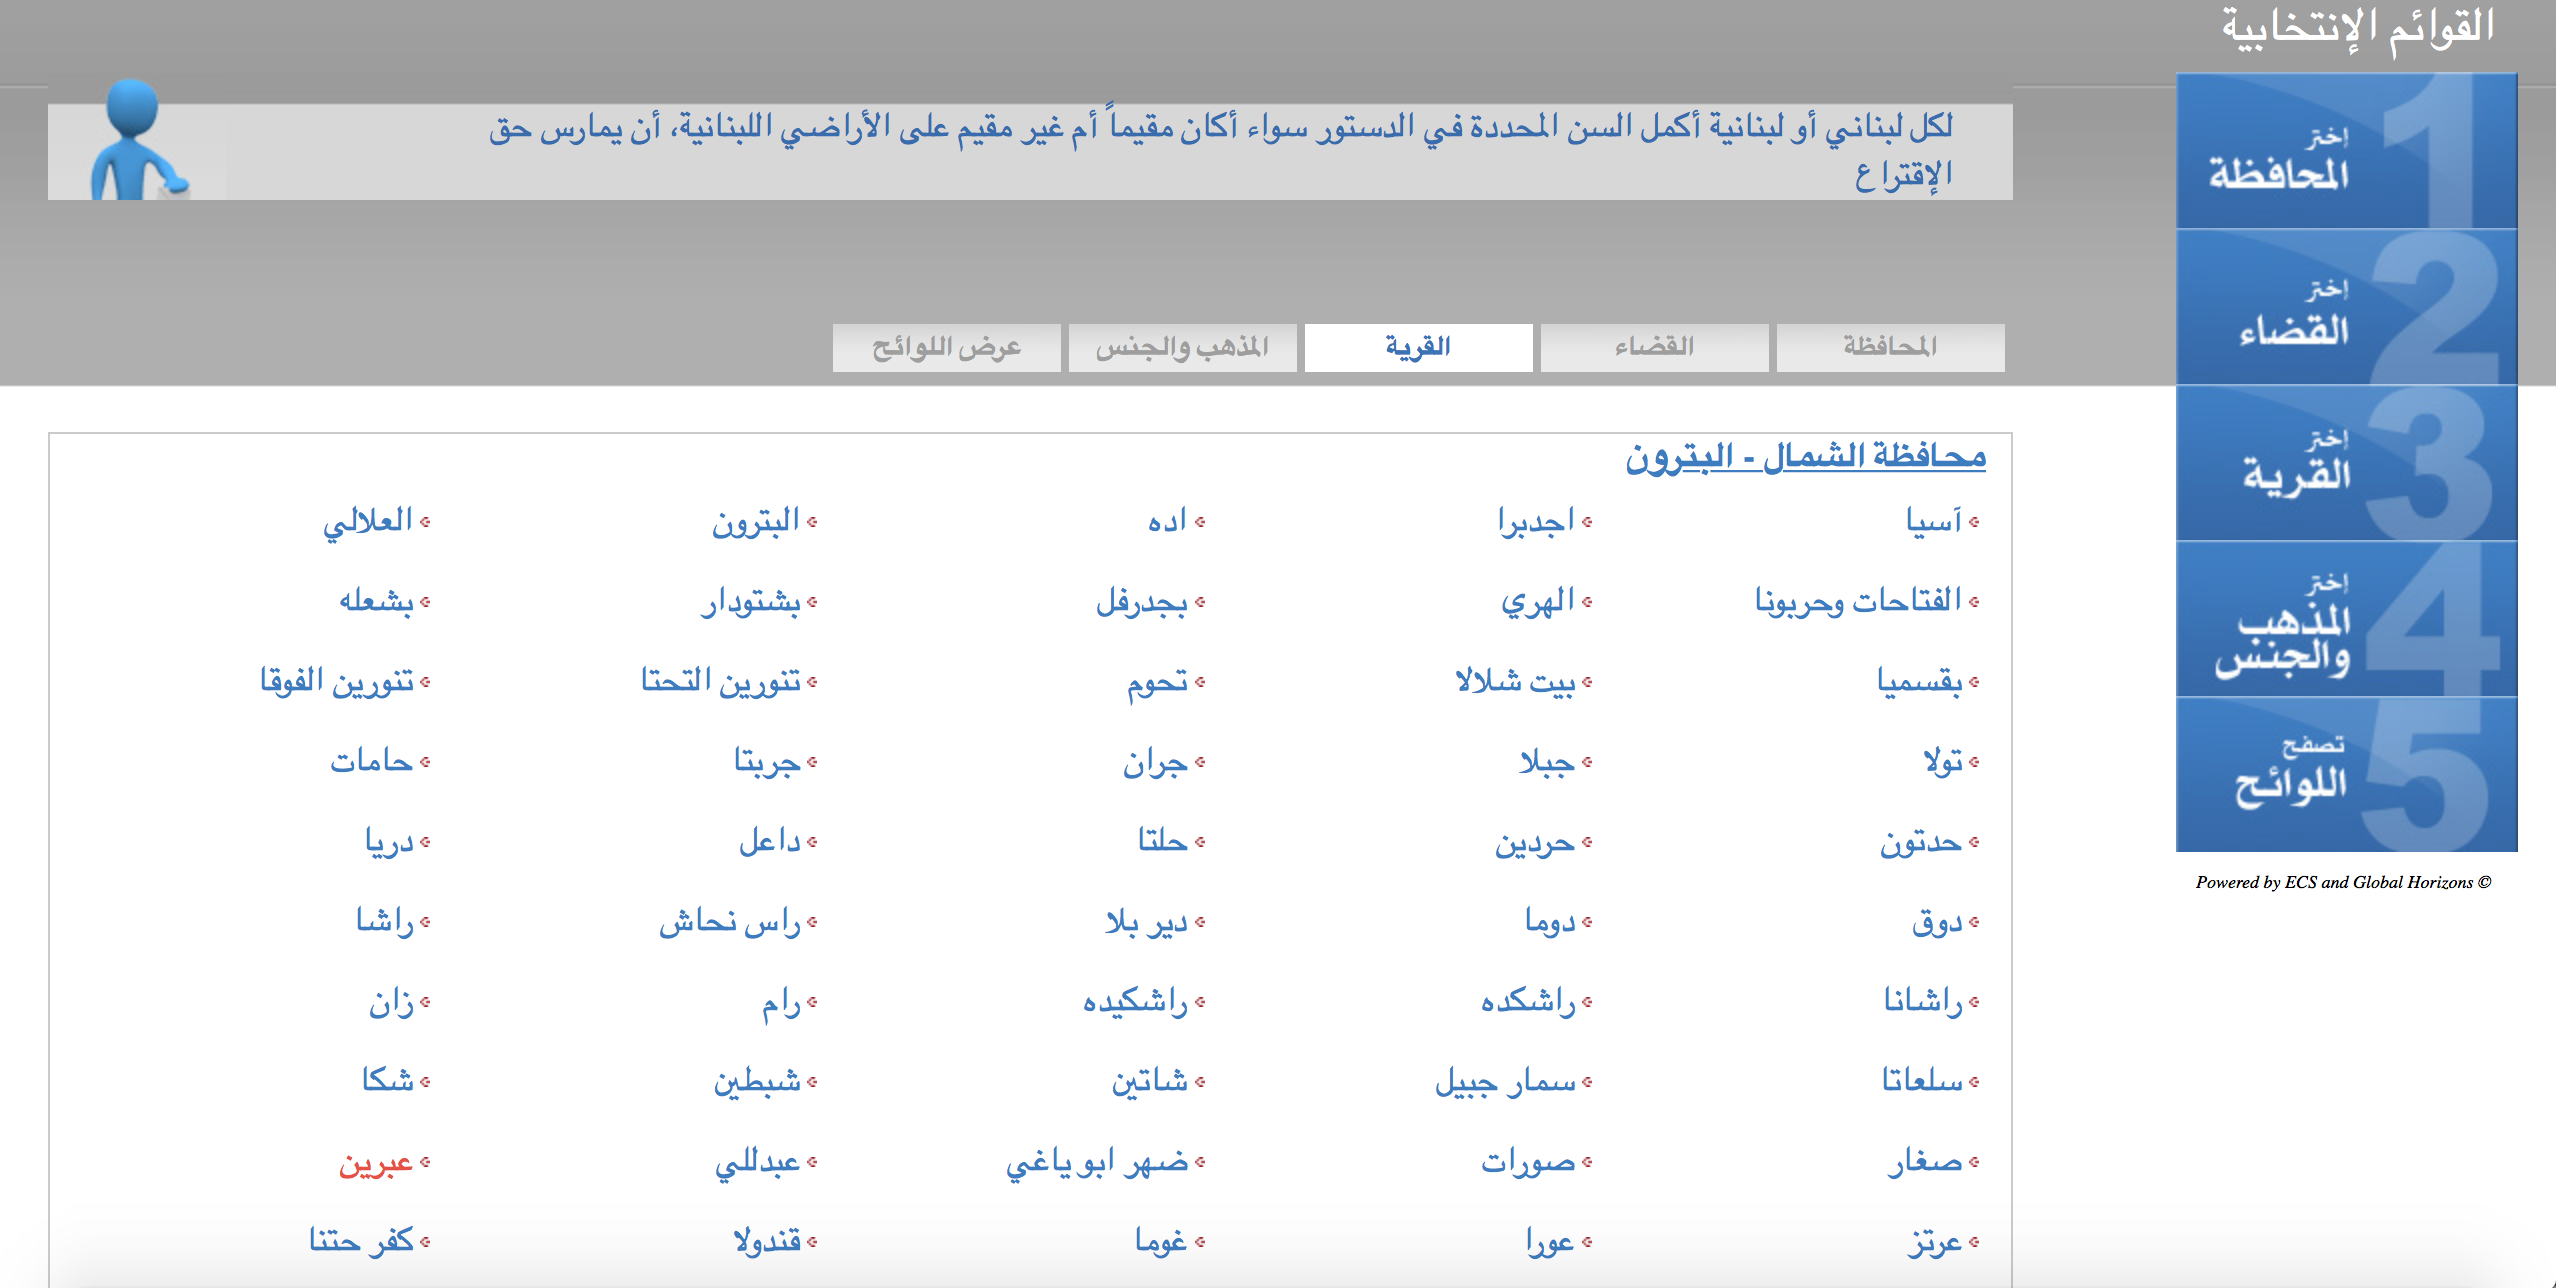Click step 2 choose district (القضاء) tile
2556x1288 pixels.
tap(2345, 308)
